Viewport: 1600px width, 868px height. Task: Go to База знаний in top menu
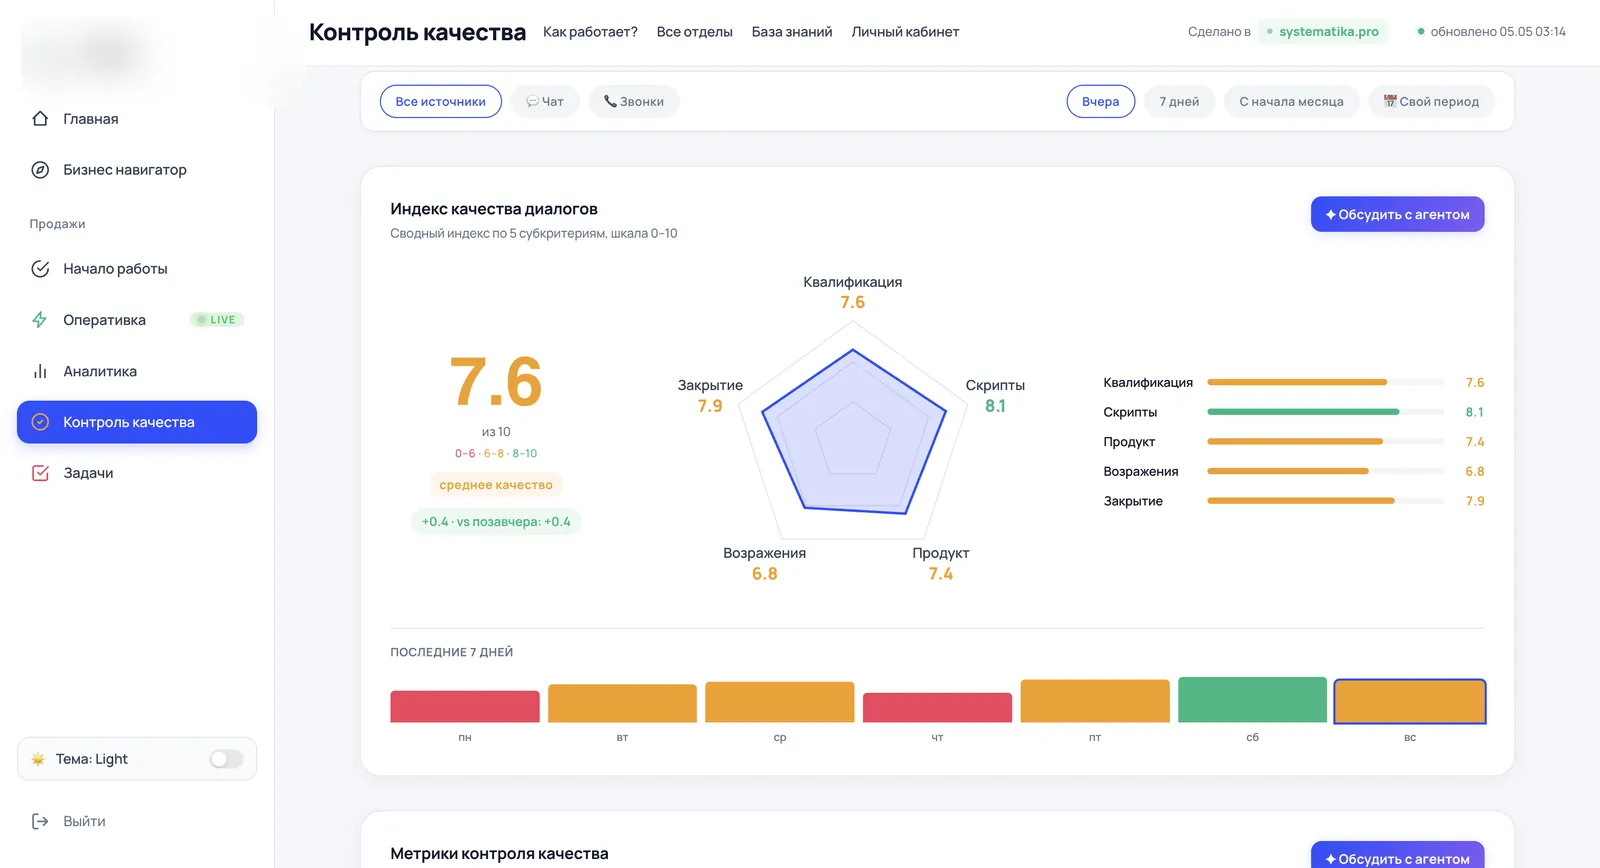792,32
